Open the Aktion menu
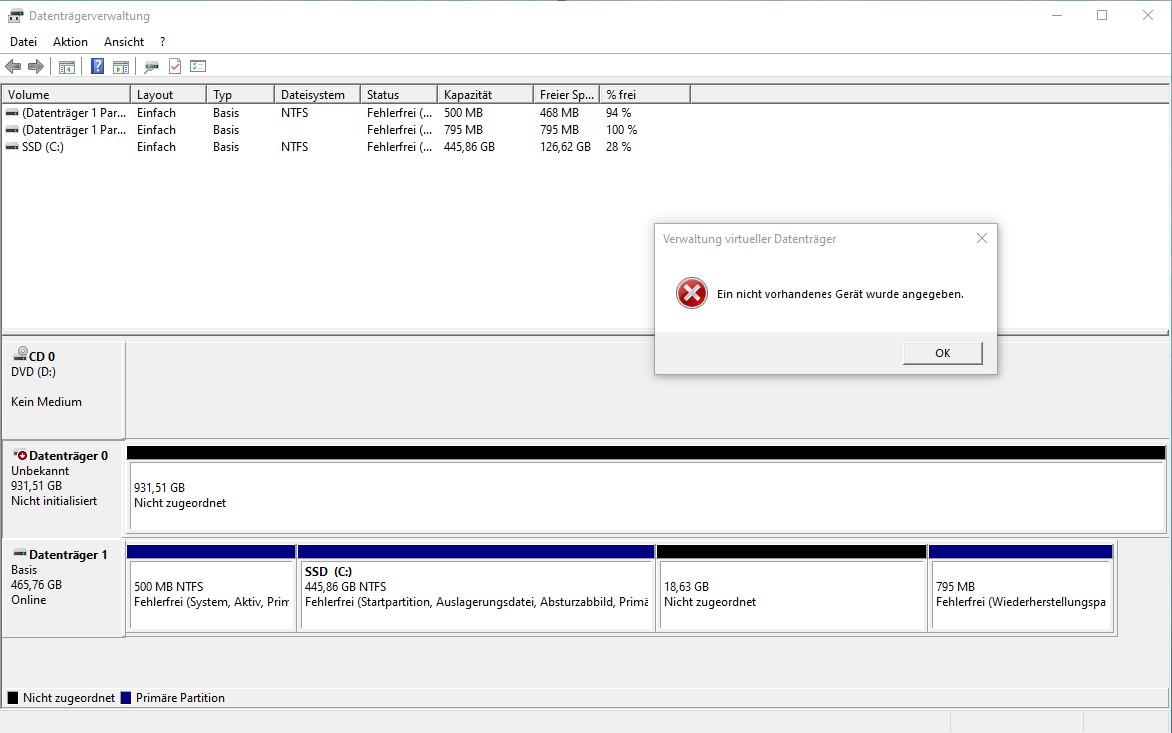 point(70,42)
